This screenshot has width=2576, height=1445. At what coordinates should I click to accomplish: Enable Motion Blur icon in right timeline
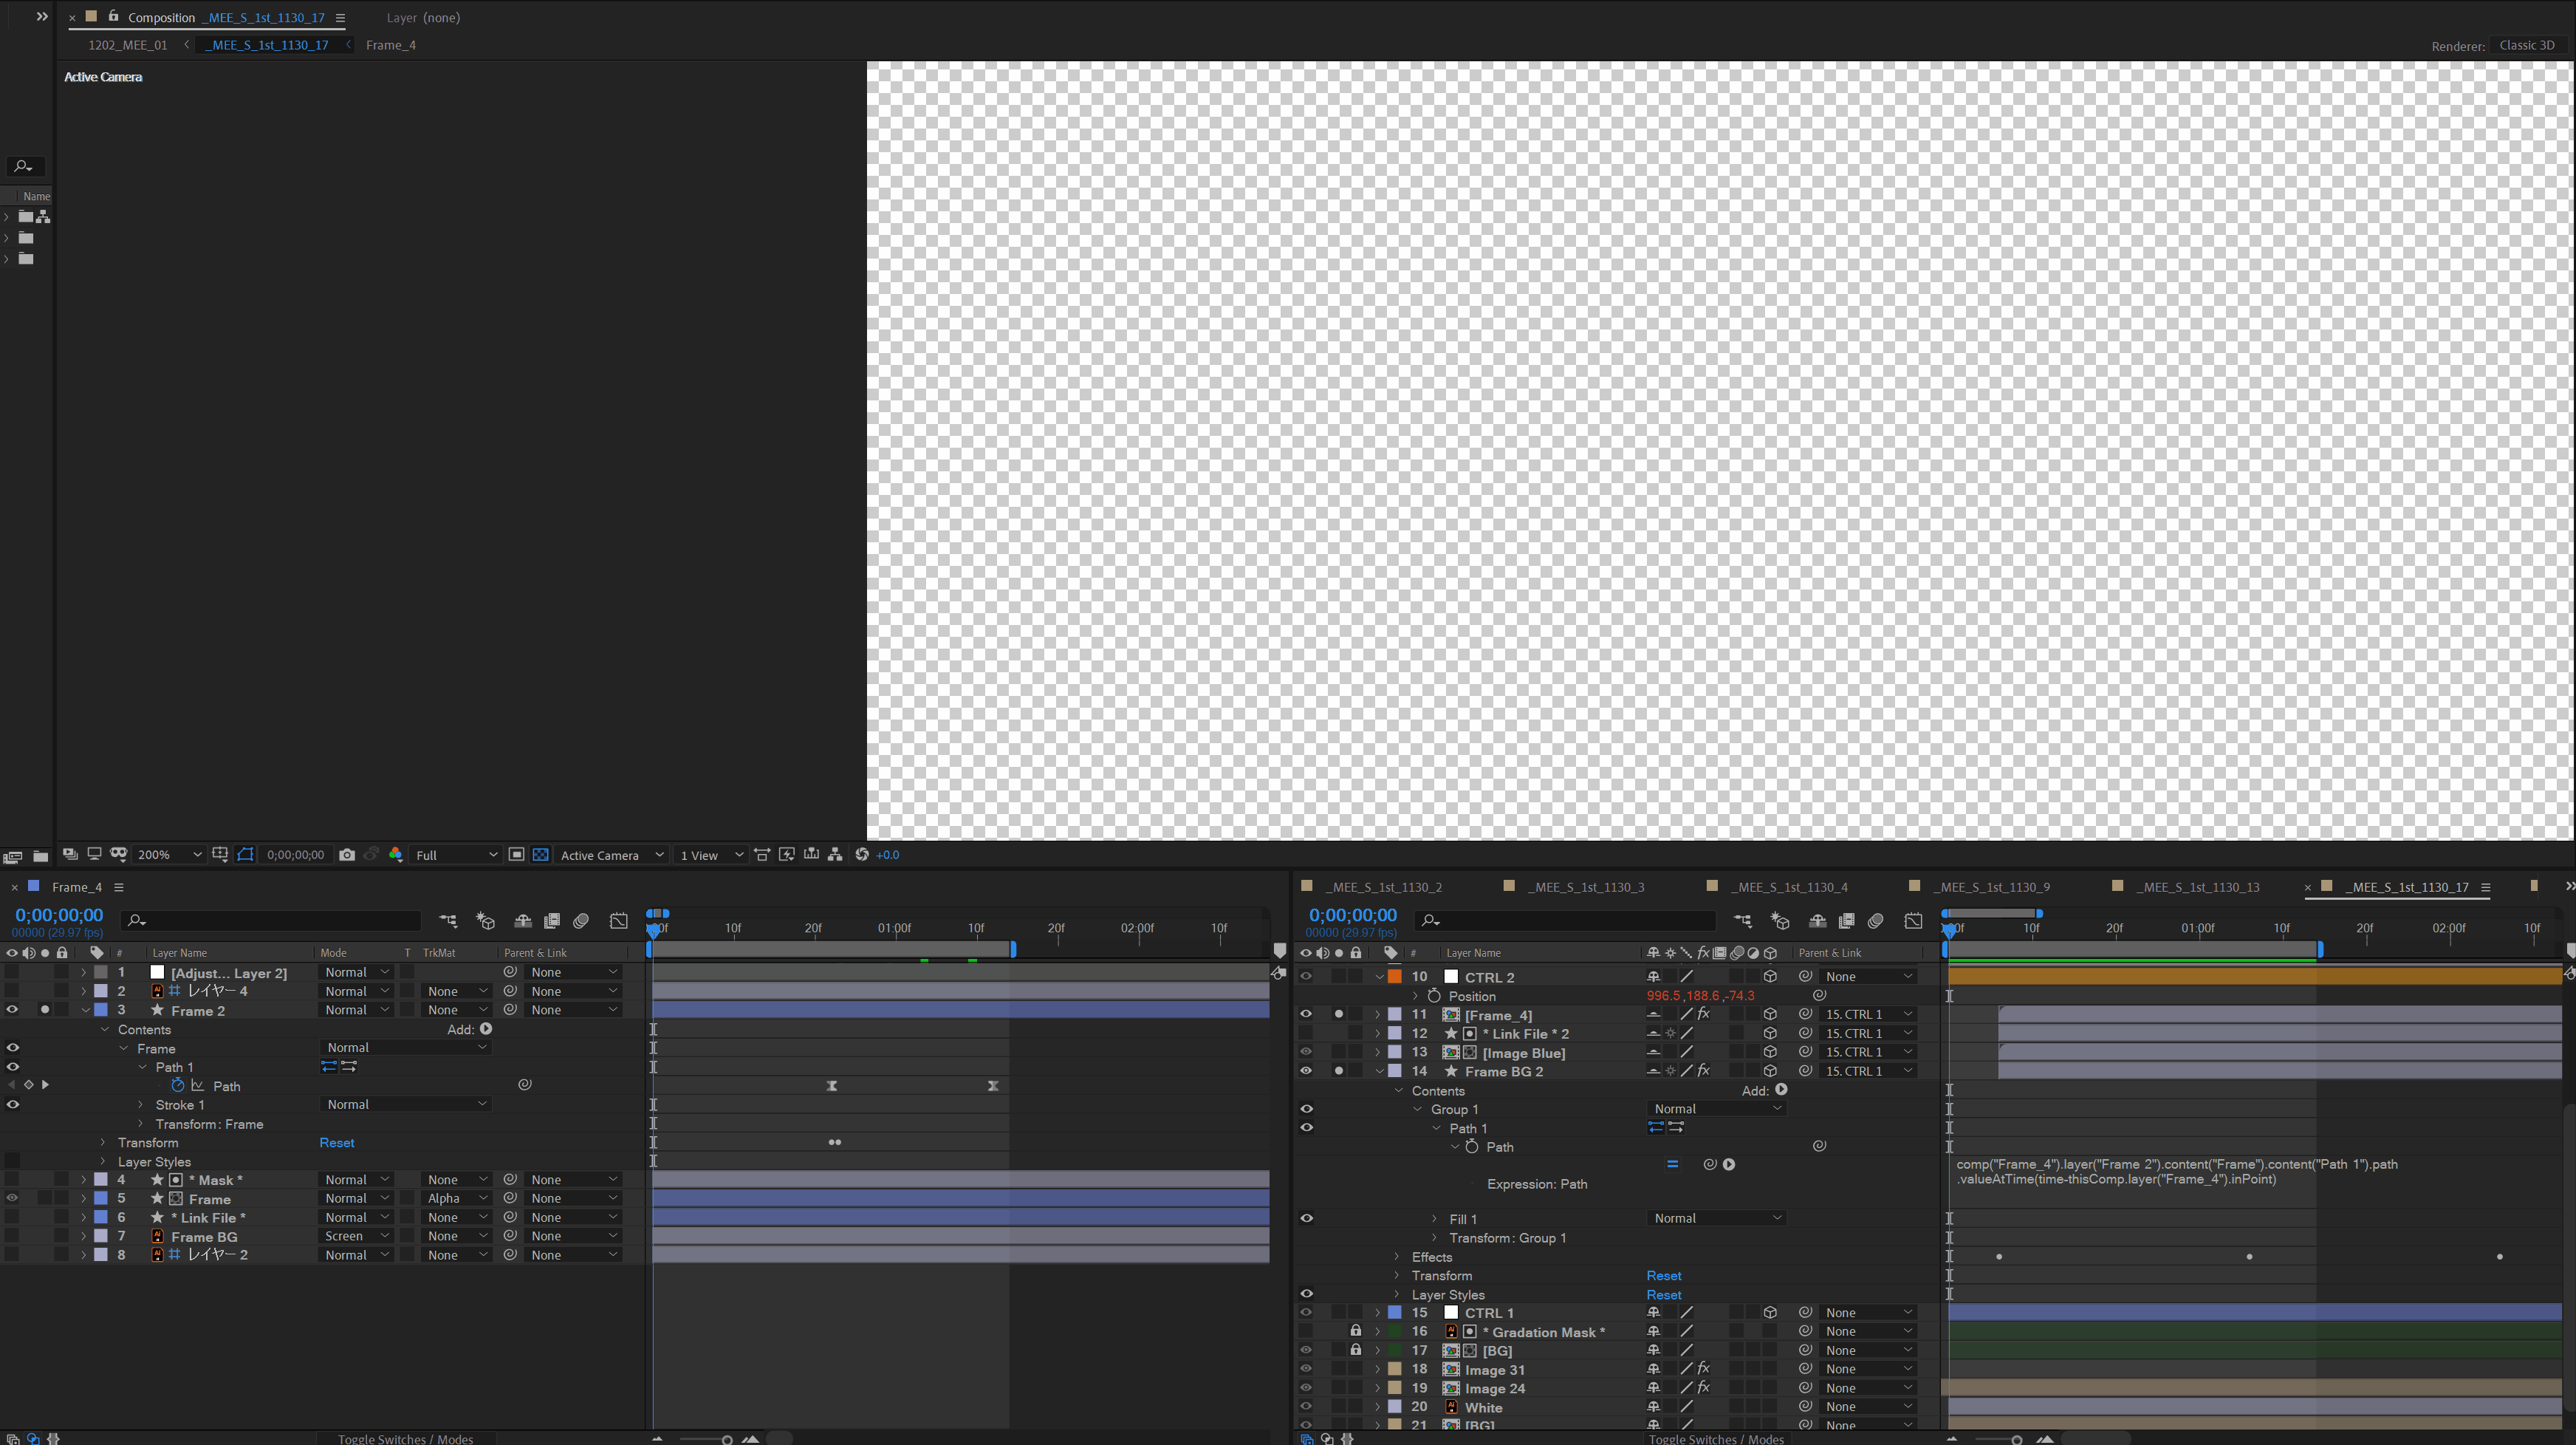[x=1876, y=921]
